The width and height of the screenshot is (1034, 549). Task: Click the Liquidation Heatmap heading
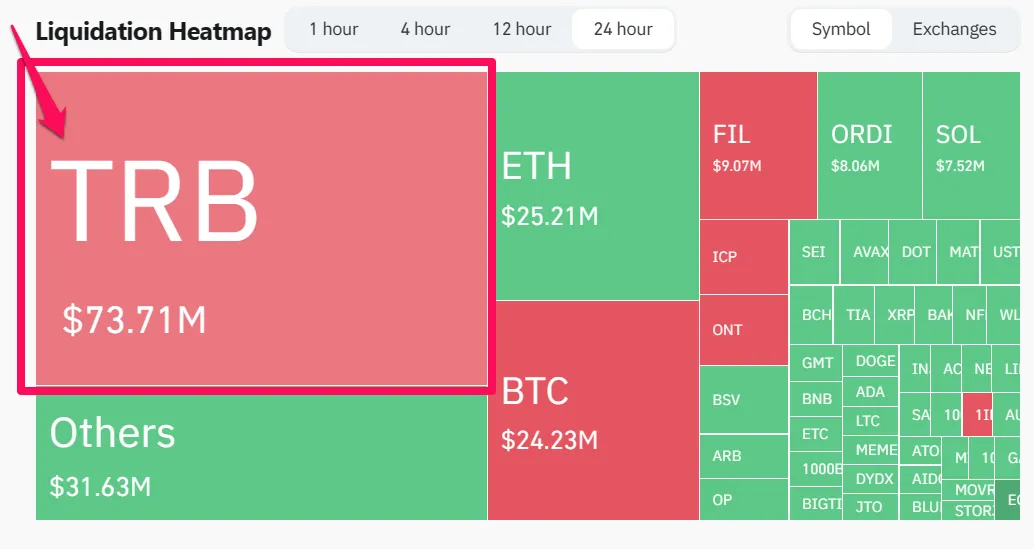point(153,31)
